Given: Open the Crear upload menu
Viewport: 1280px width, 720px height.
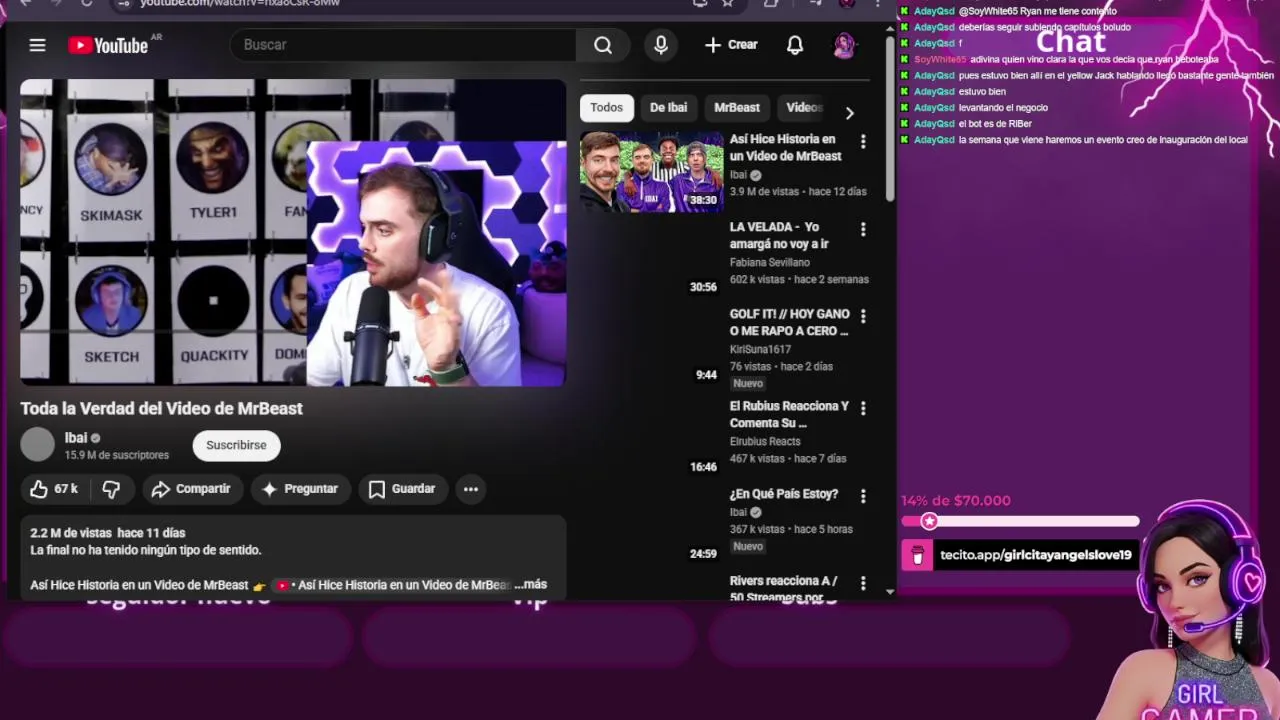Looking at the screenshot, I should 731,45.
